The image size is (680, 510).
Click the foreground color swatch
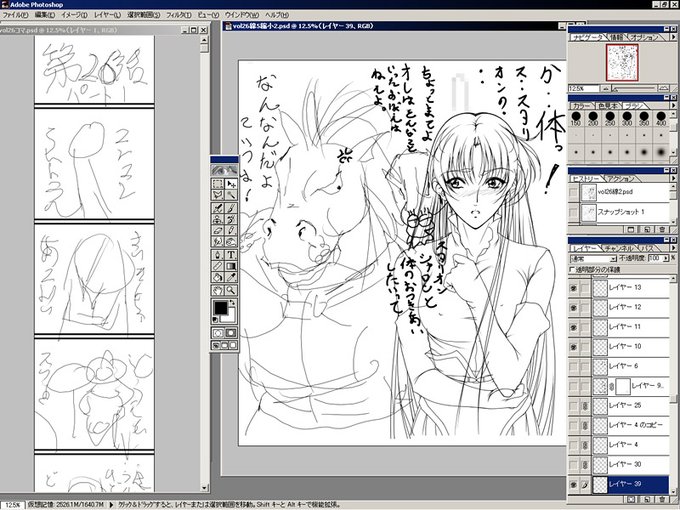(221, 307)
